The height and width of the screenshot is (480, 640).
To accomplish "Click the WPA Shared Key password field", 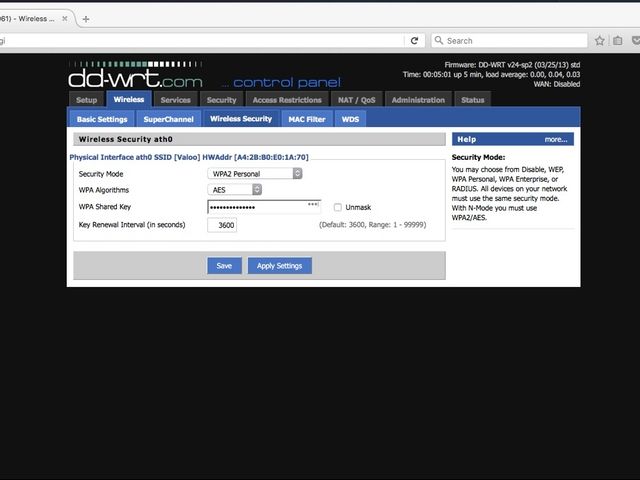I will tap(264, 207).
